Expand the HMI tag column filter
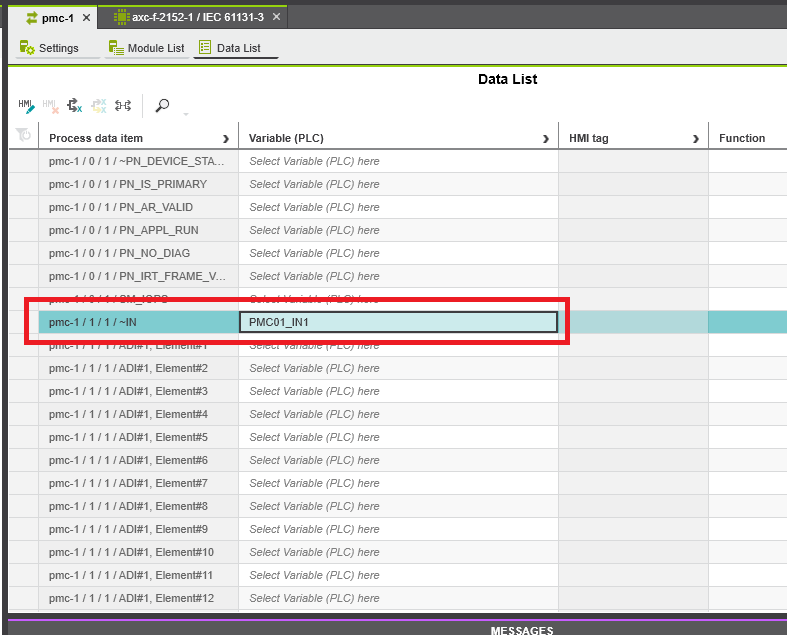This screenshot has width=787, height=635. pyautogui.click(x=695, y=139)
